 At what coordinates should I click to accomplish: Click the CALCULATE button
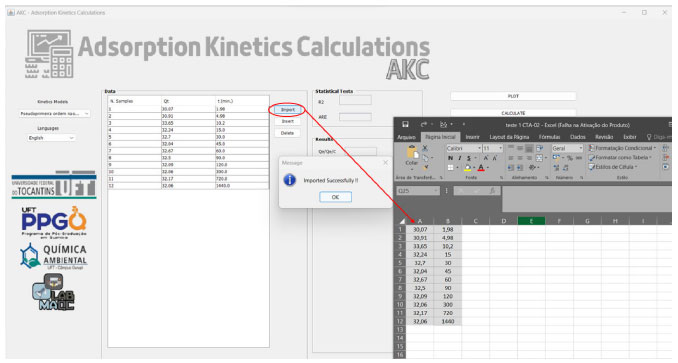point(513,113)
